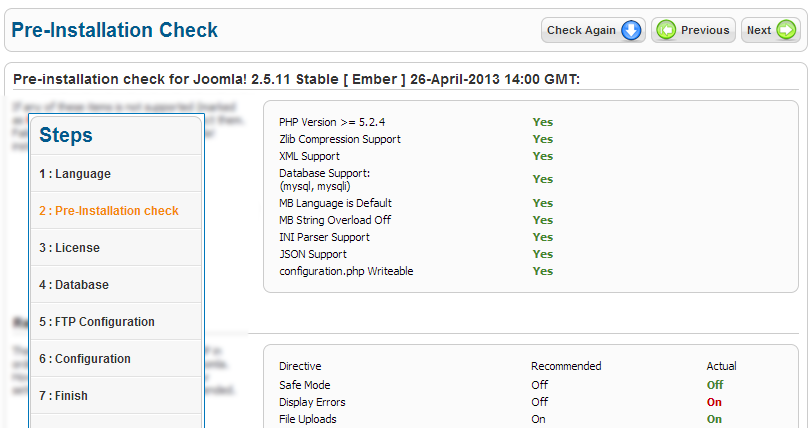Screen dimensions: 812x428
Task: Open step 4 : Database
Action: (116, 284)
